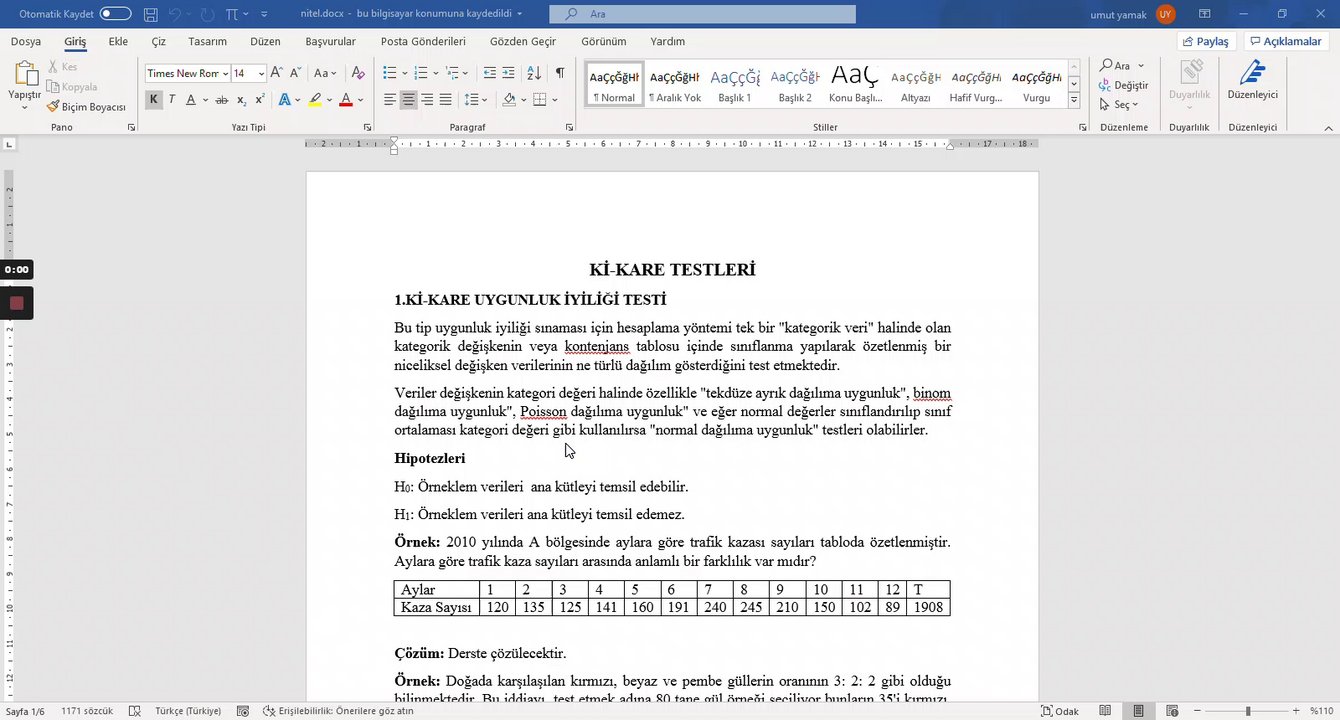The image size is (1340, 720).
Task: Open Yazı Tipi dialog launcher
Action: pyautogui.click(x=367, y=128)
